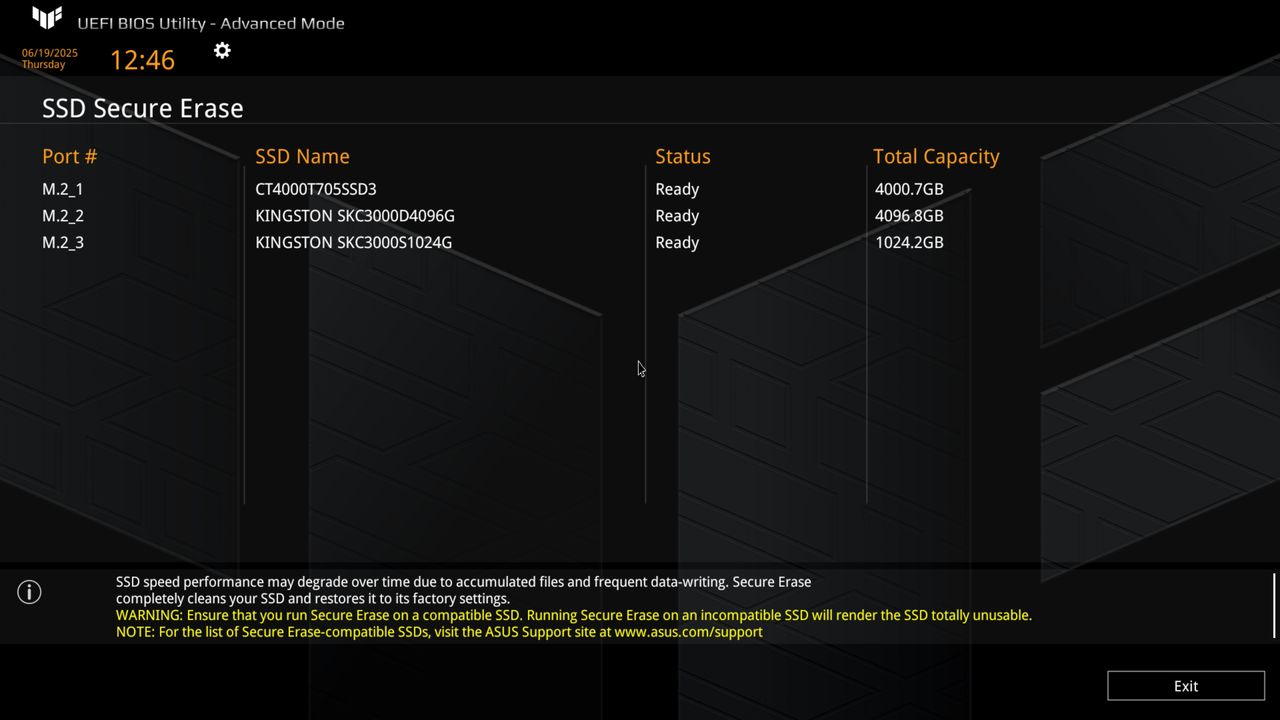The image size is (1280, 720).
Task: Click the Status column header
Action: point(683,156)
